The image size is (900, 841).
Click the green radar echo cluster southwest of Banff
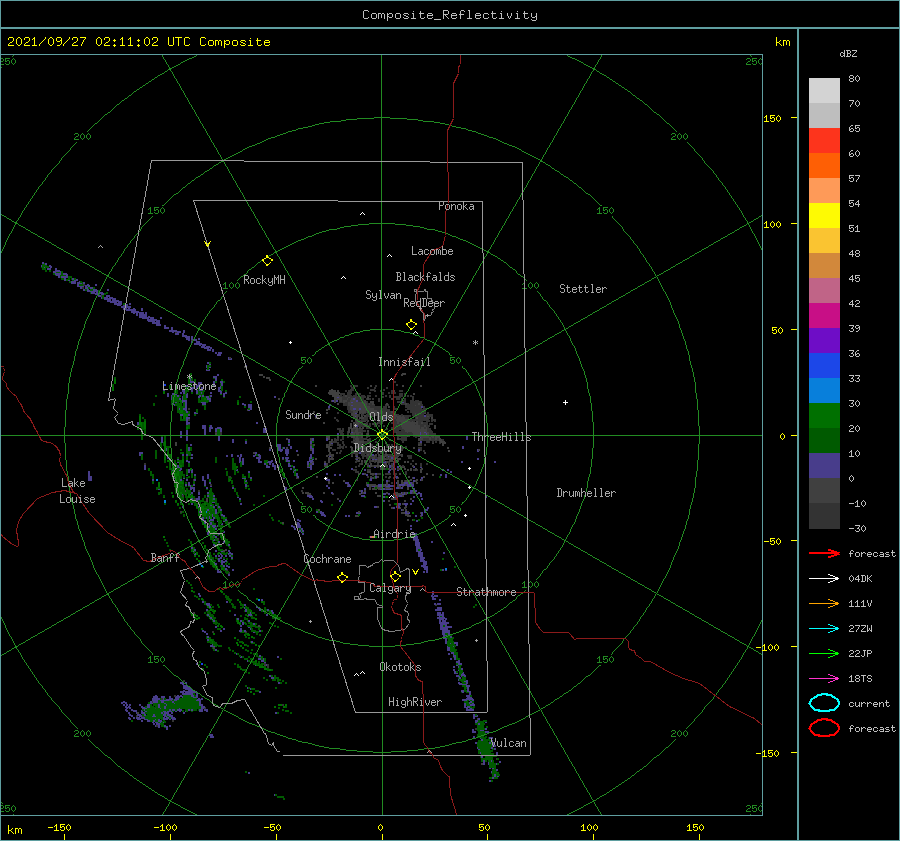pyautogui.click(x=166, y=706)
